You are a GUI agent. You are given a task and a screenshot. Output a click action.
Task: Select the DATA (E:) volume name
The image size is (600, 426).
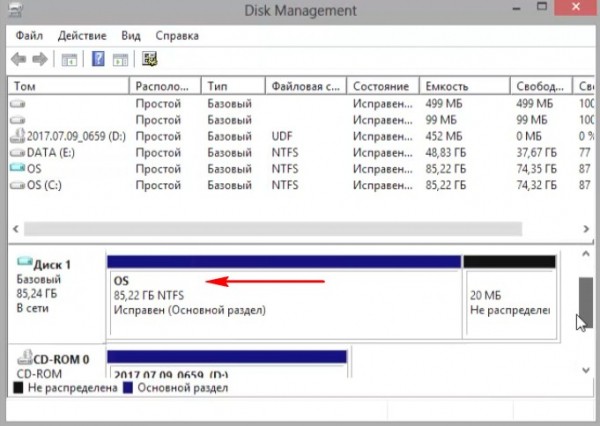51,153
